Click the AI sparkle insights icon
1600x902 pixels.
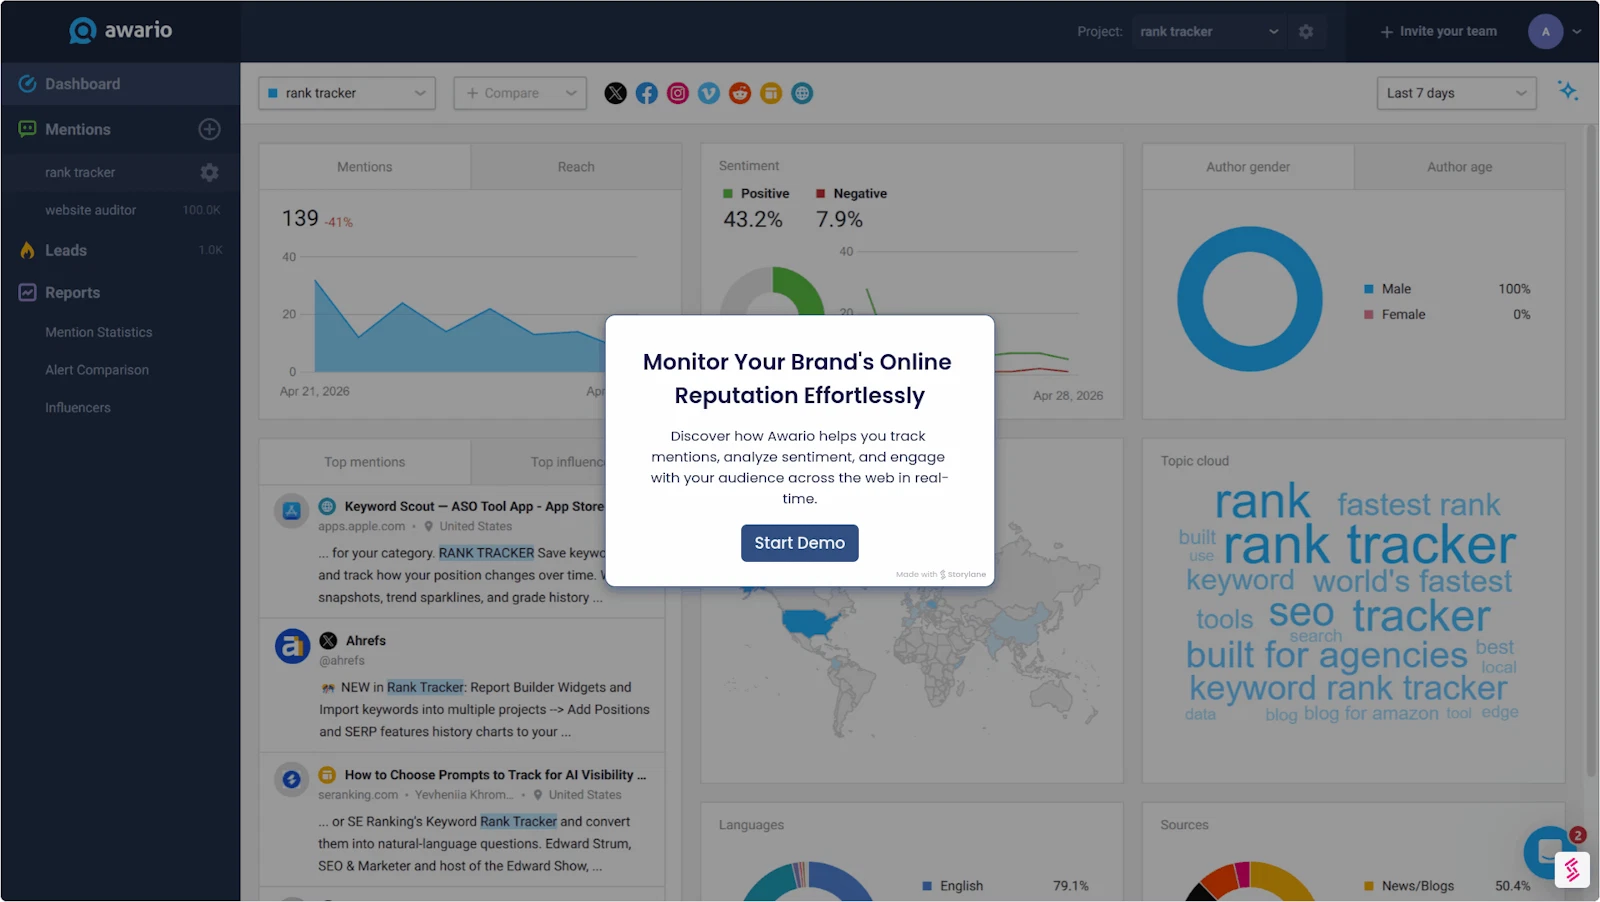[1568, 91]
